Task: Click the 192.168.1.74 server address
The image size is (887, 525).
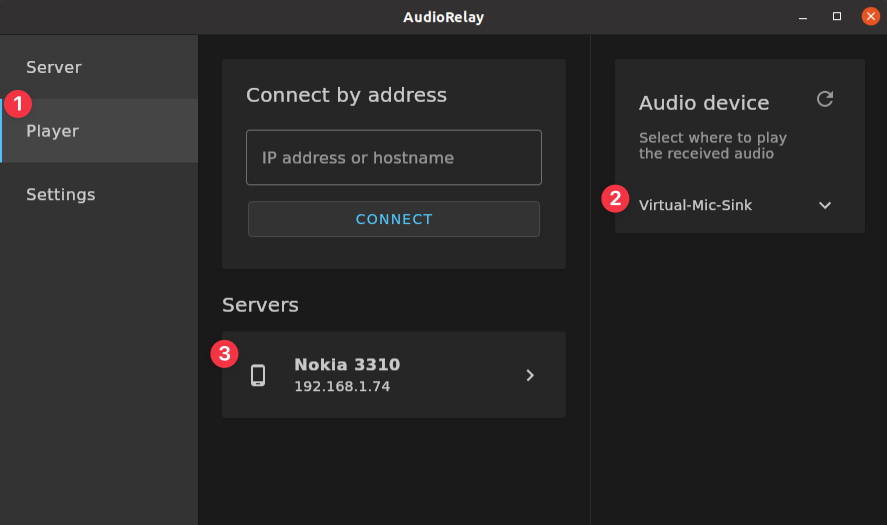Action: 342,386
